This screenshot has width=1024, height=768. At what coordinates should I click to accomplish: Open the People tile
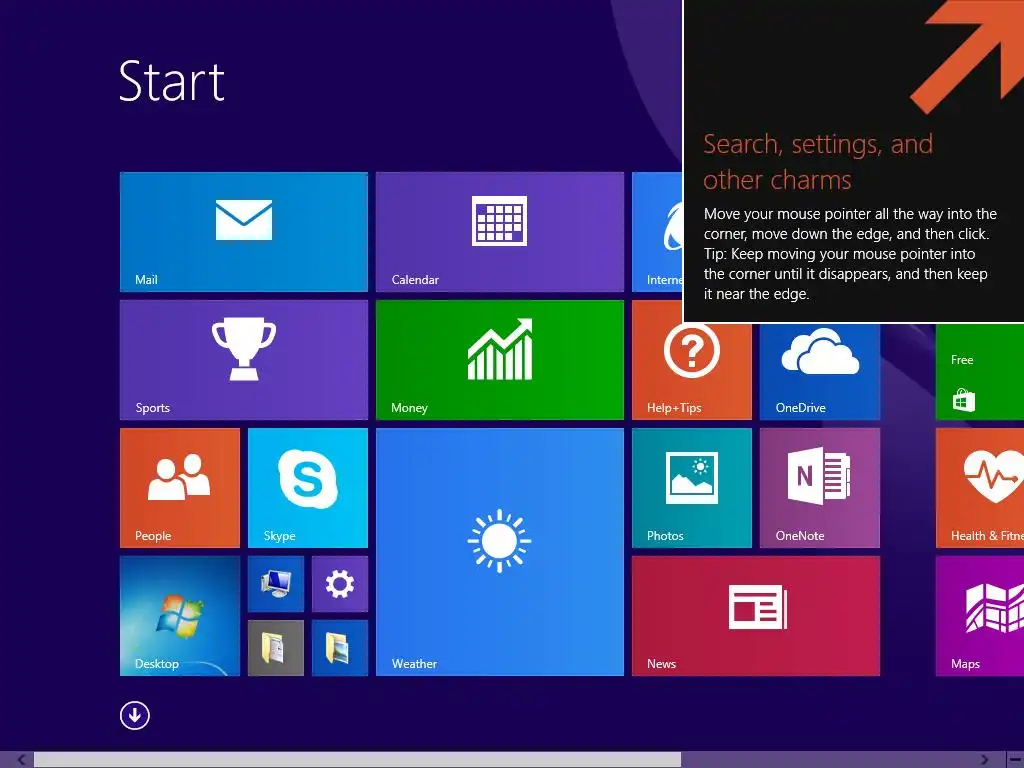tap(180, 488)
